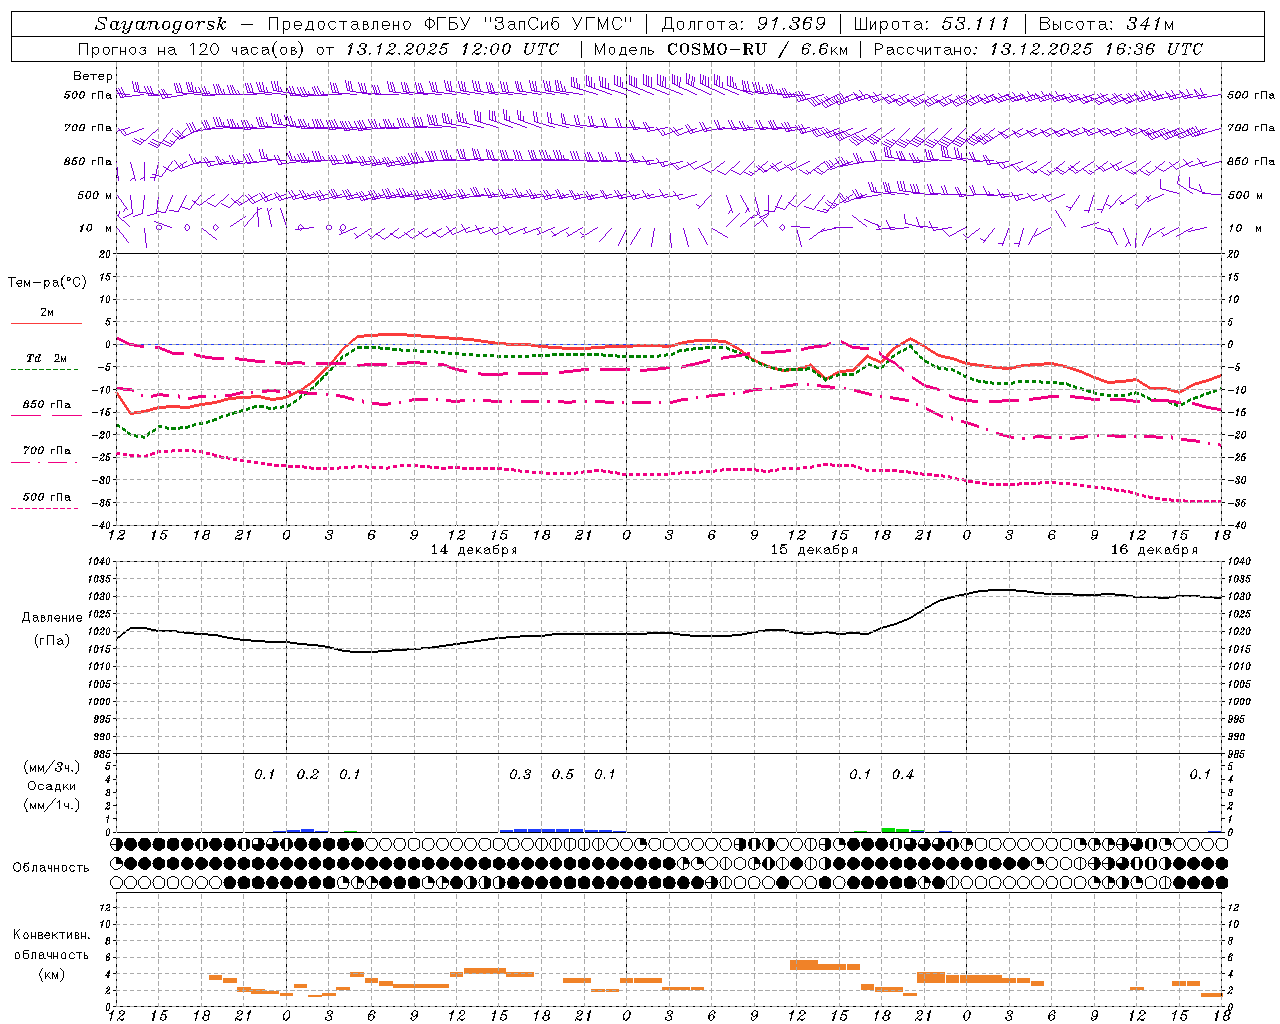Click the 'Тем-ра(°C)' temperature panel label
The image size is (1280, 1024).
coord(47,283)
